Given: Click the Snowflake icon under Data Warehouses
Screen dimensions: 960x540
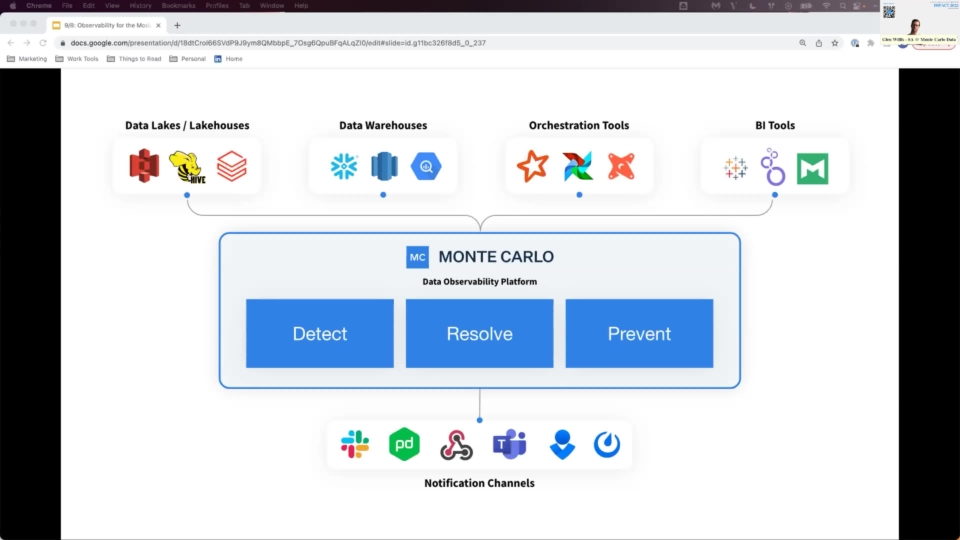Looking at the screenshot, I should tap(344, 166).
